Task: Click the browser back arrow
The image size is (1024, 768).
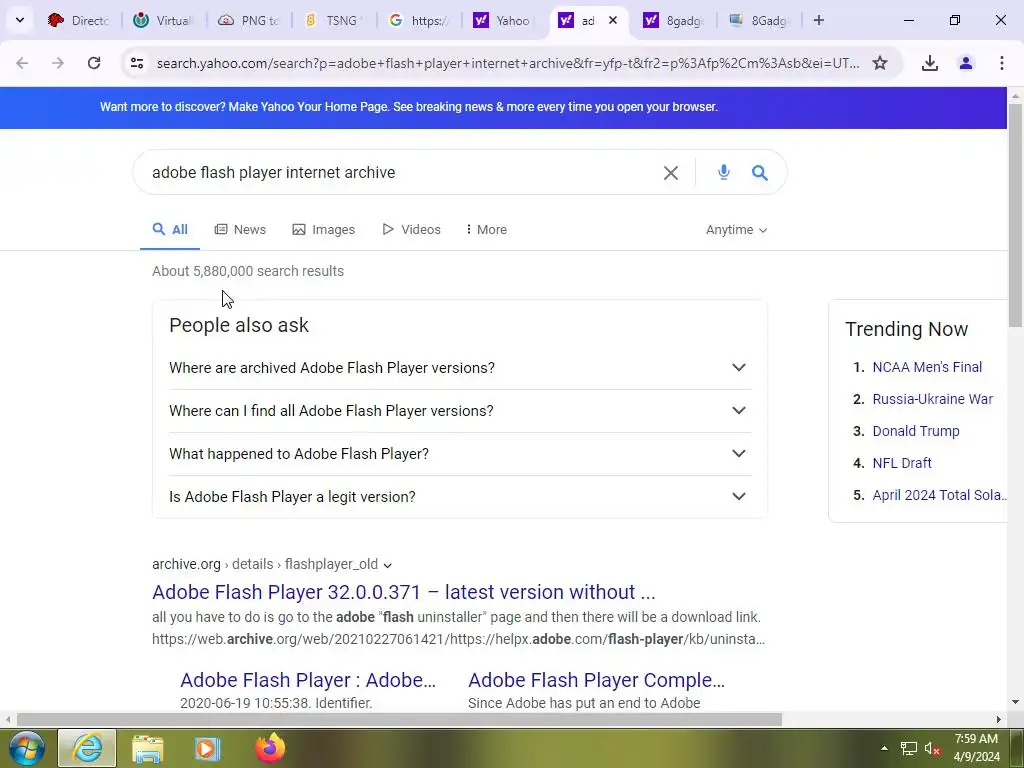Action: pyautogui.click(x=22, y=63)
